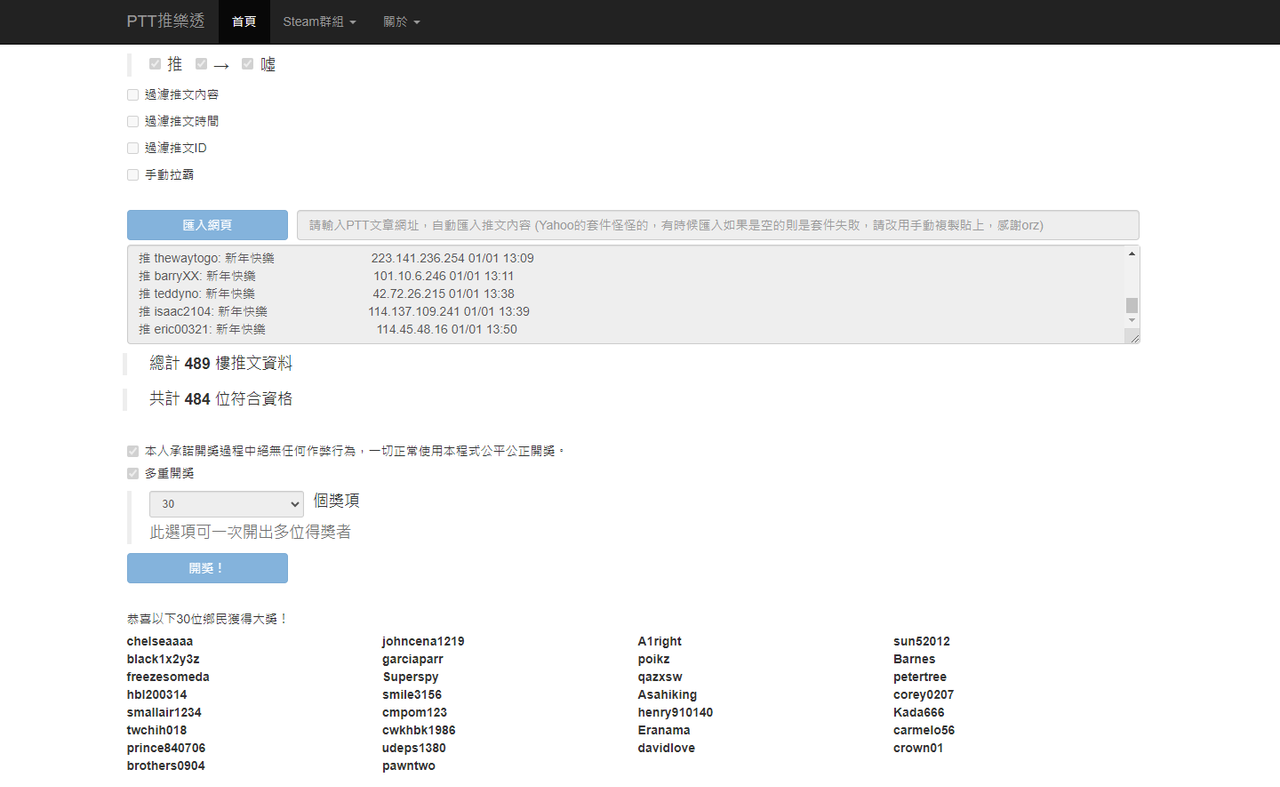
Task: Click winner name henry910140
Action: click(676, 713)
